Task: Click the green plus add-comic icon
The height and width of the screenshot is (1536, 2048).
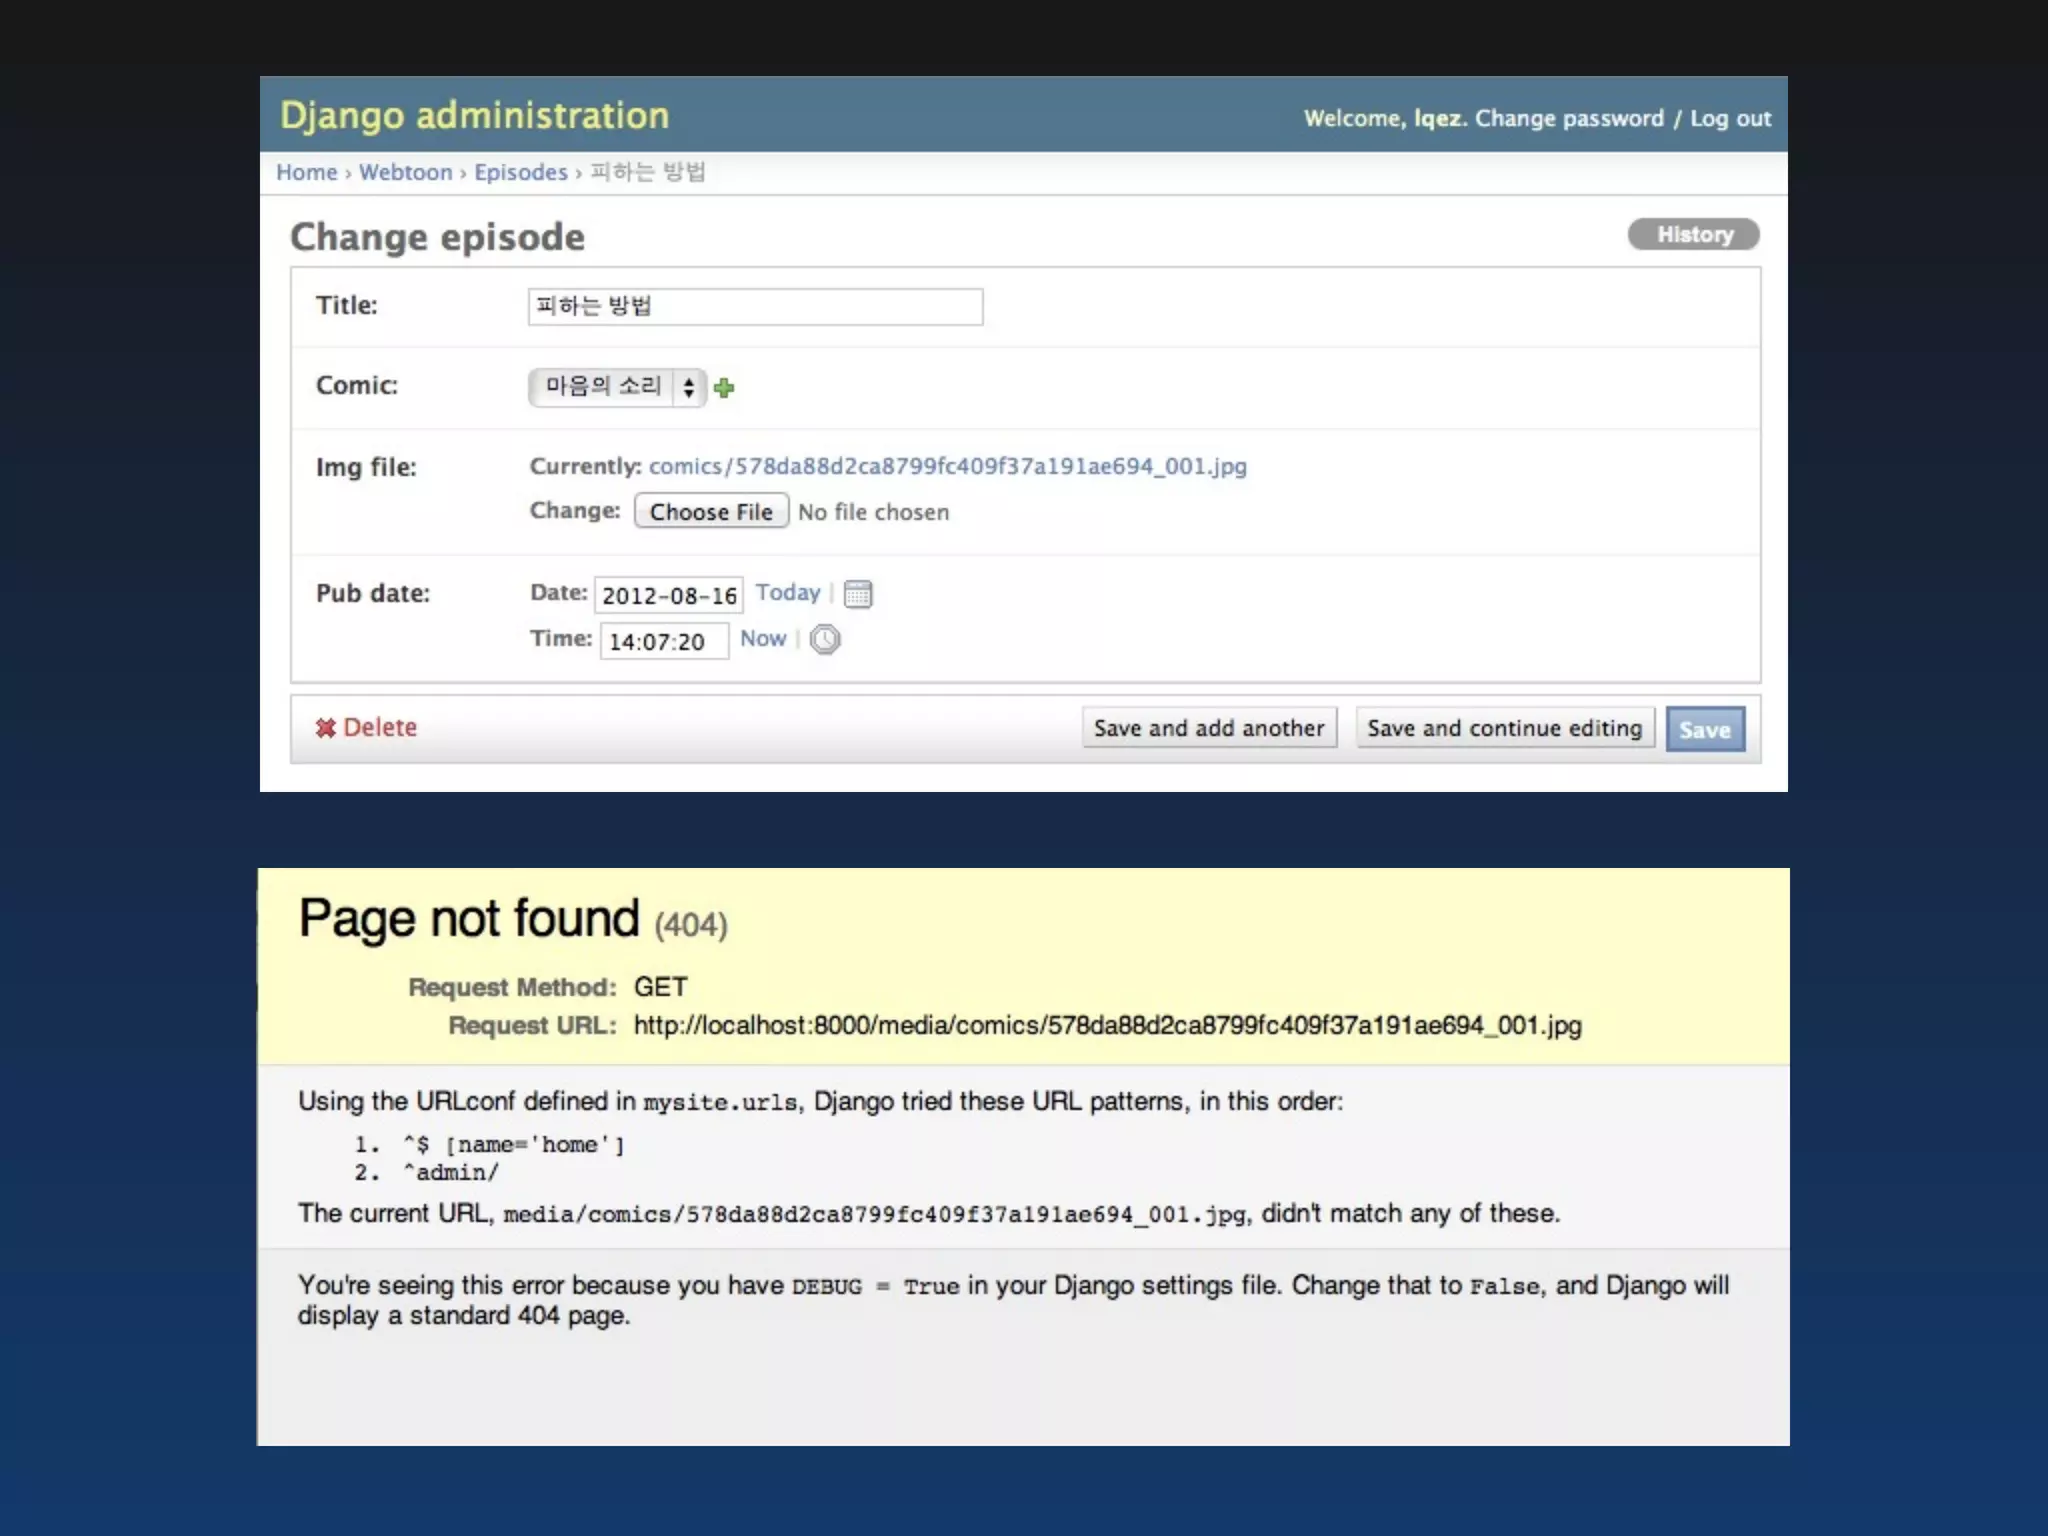Action: [x=725, y=388]
